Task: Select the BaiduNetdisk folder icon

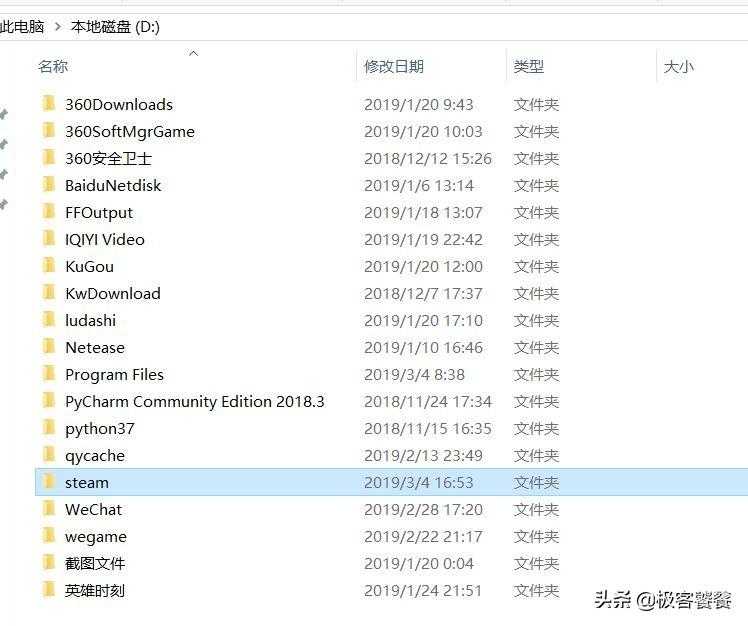Action: pos(48,185)
